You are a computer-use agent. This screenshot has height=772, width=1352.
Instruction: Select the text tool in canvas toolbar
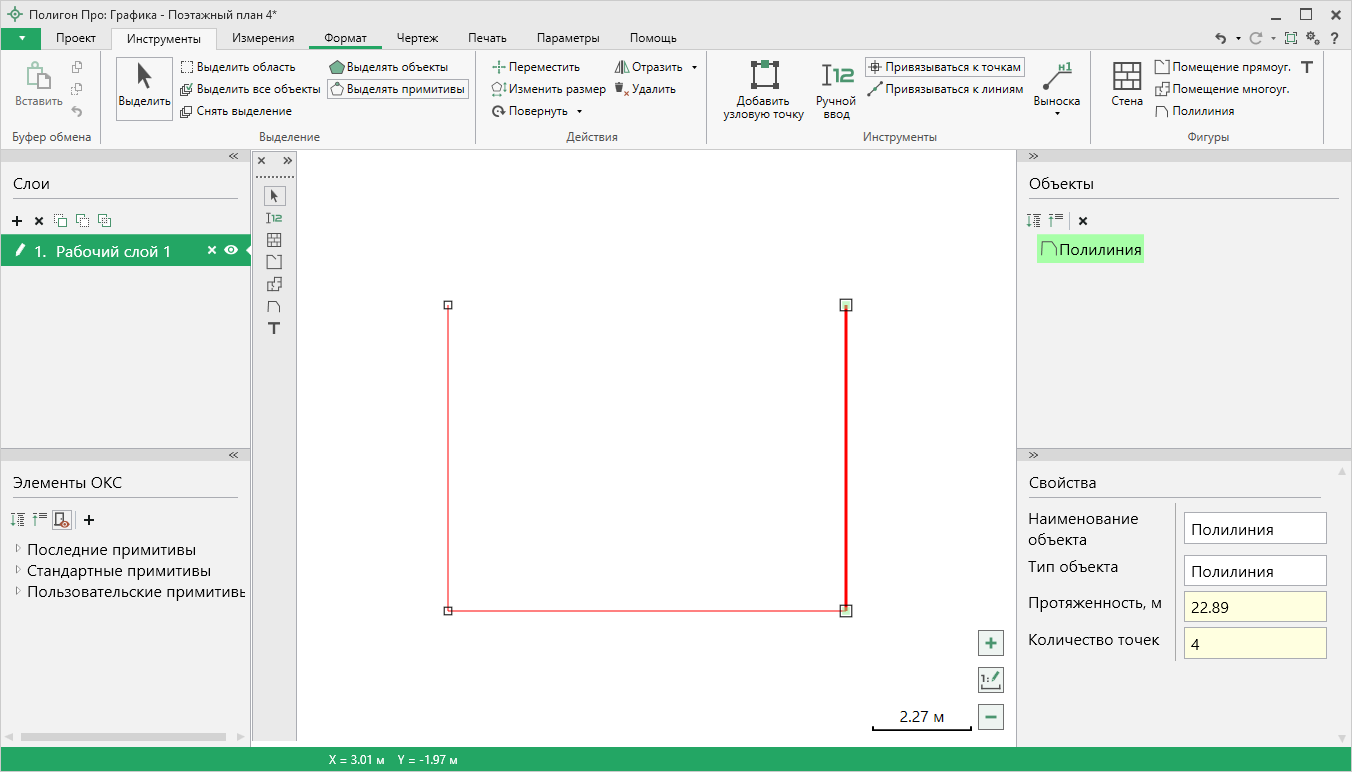273,328
